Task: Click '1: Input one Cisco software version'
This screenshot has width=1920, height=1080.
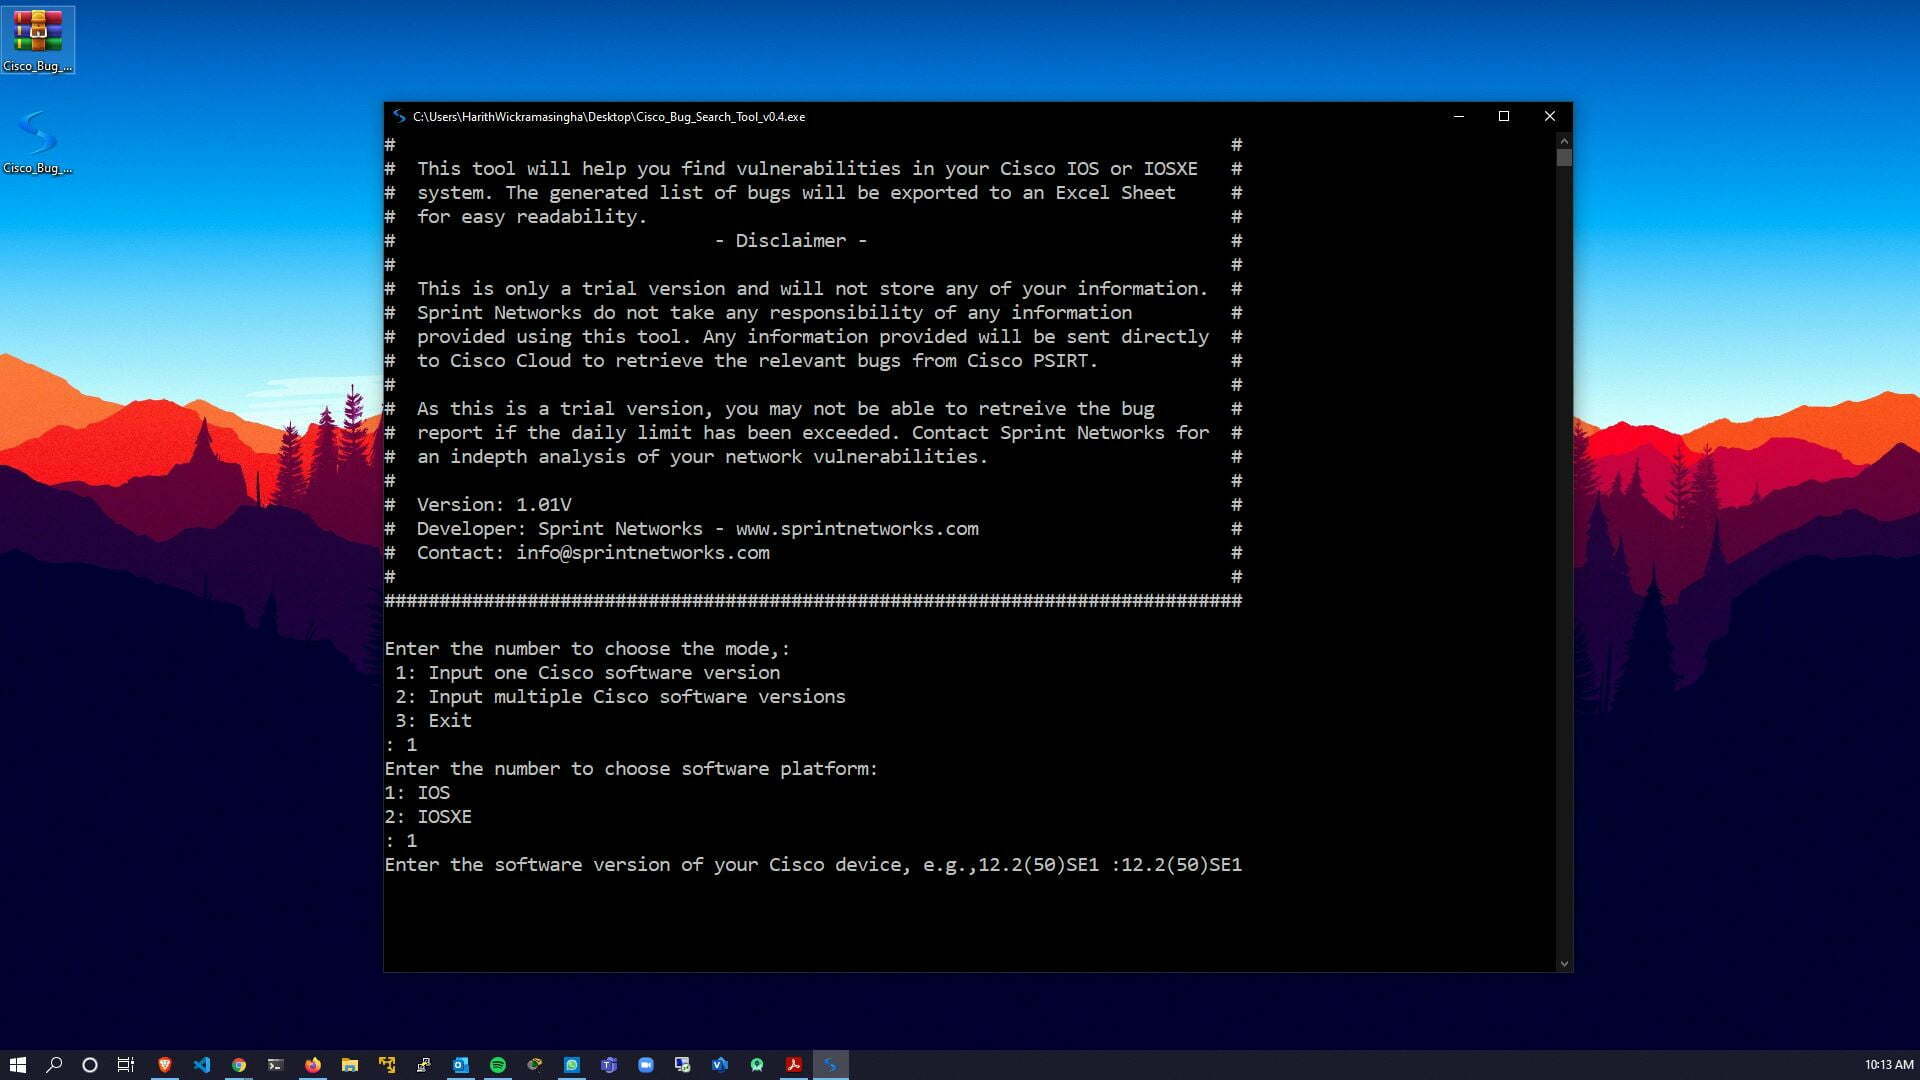Action: (587, 673)
